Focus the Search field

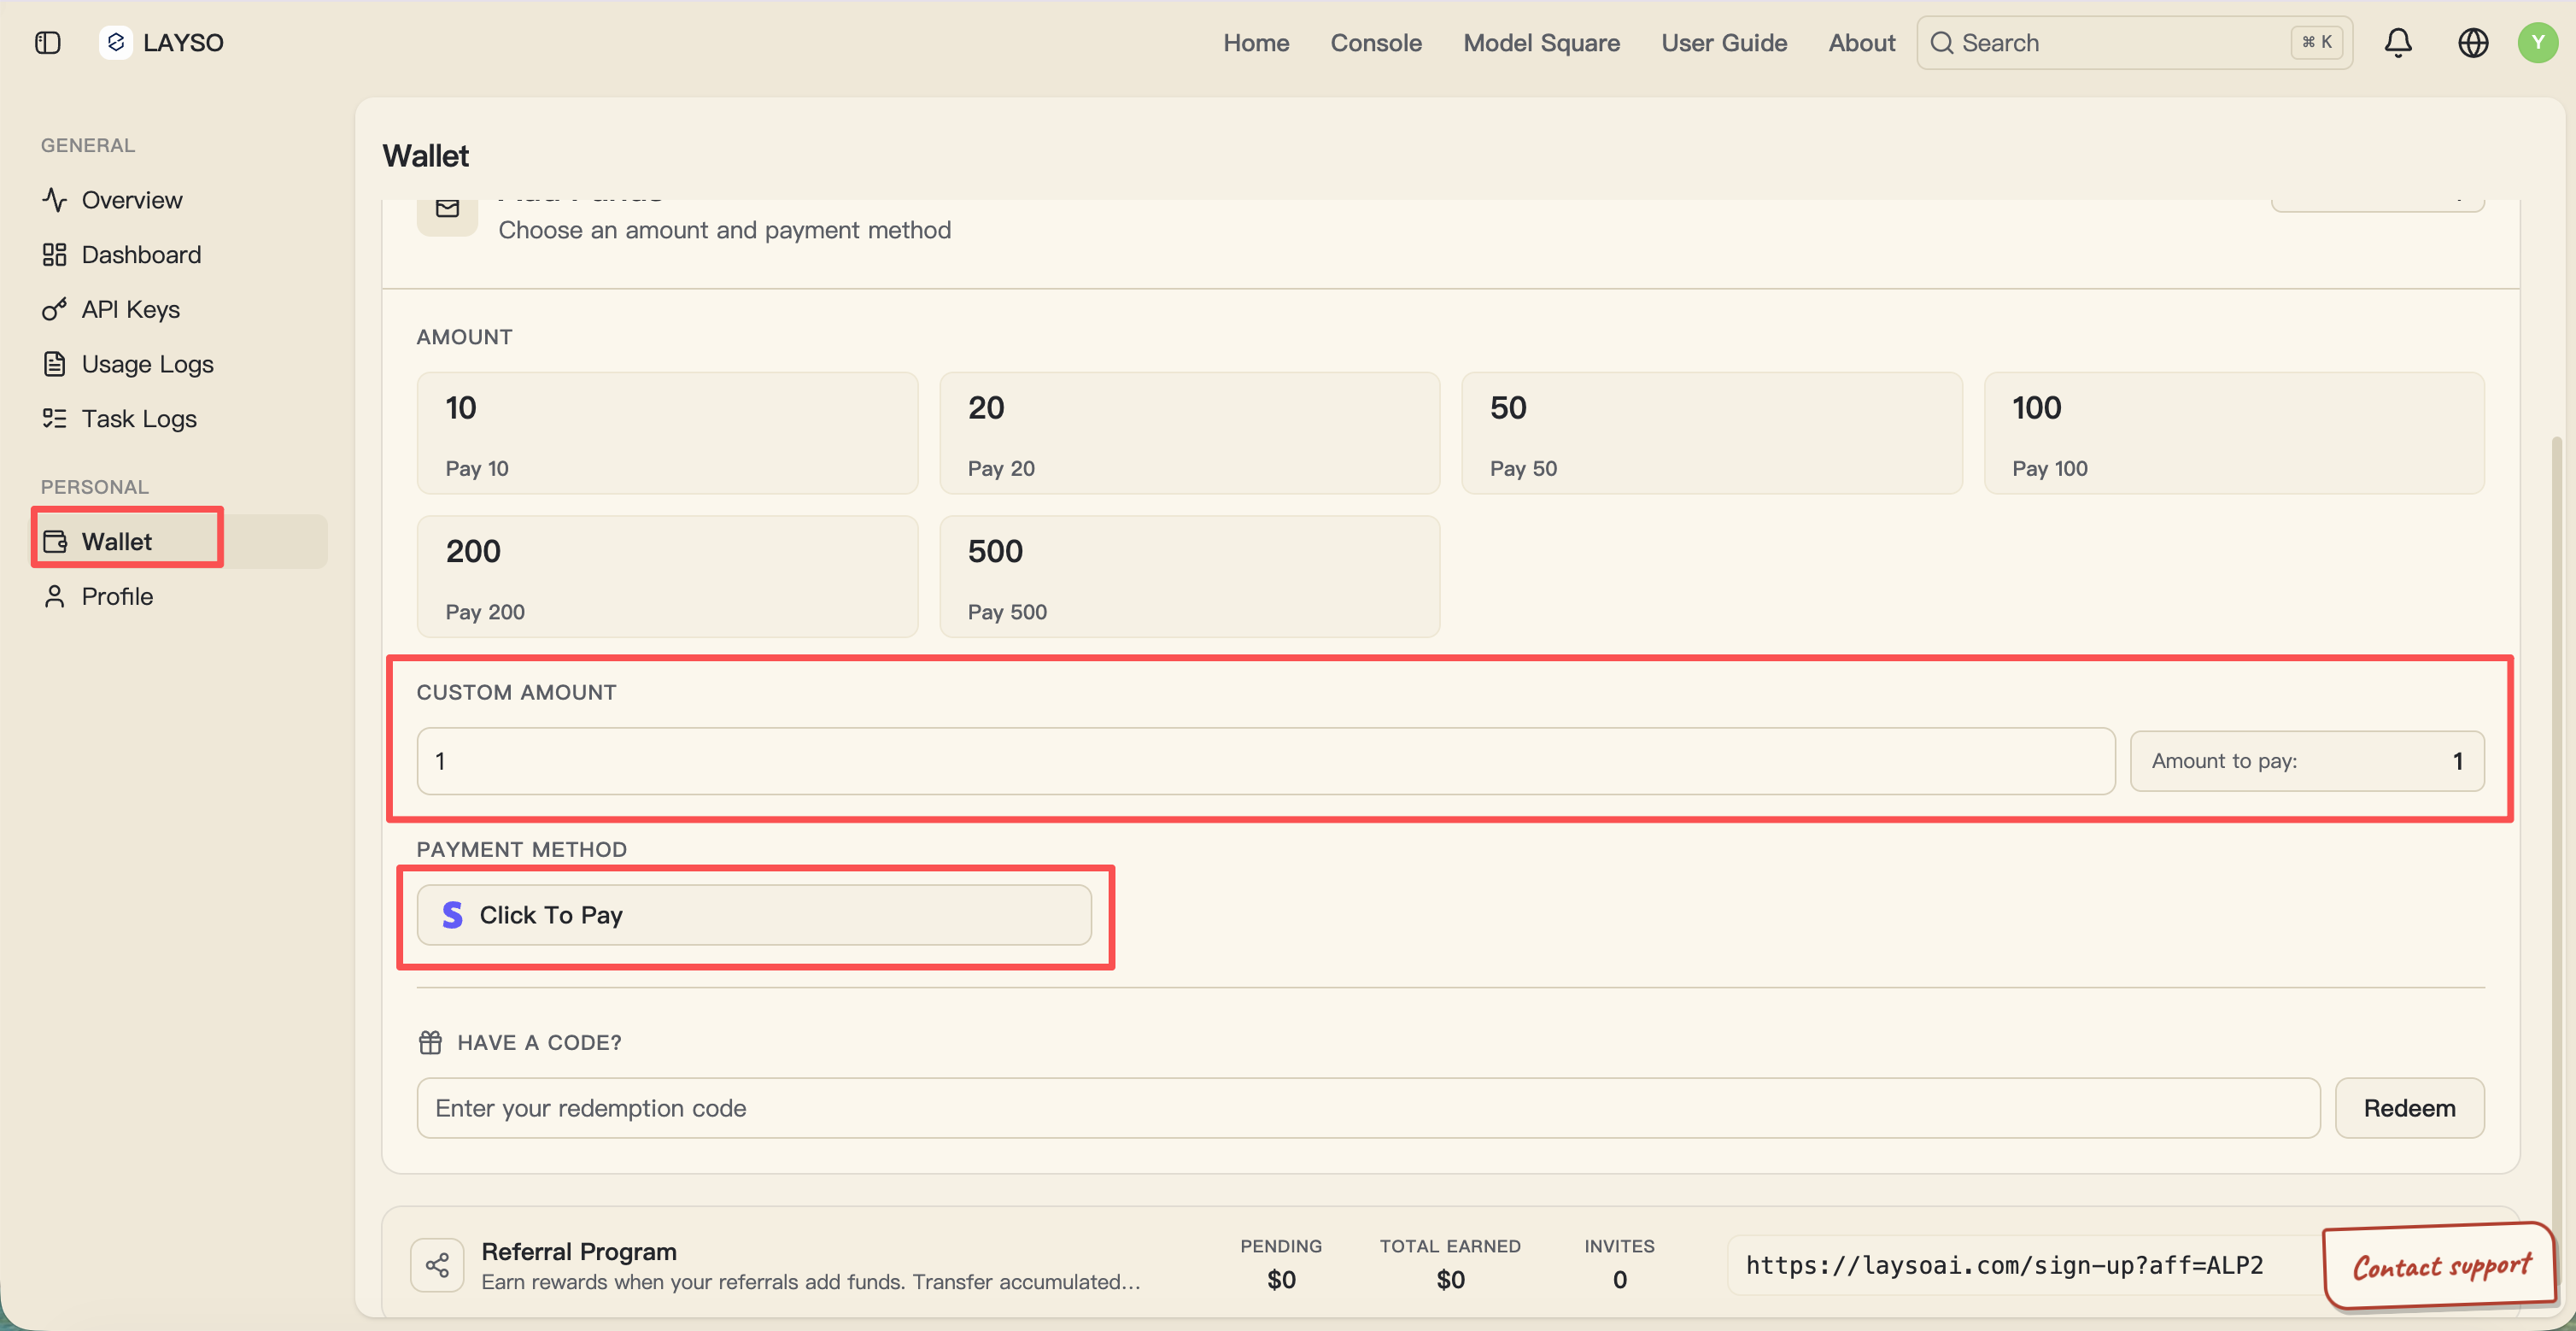(2134, 43)
